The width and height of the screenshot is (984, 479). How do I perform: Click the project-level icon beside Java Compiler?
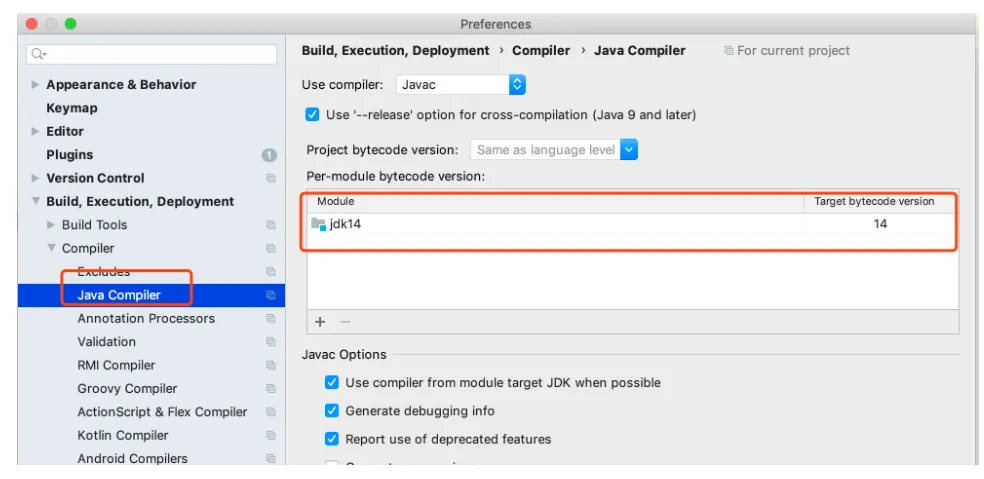[x=270, y=295]
